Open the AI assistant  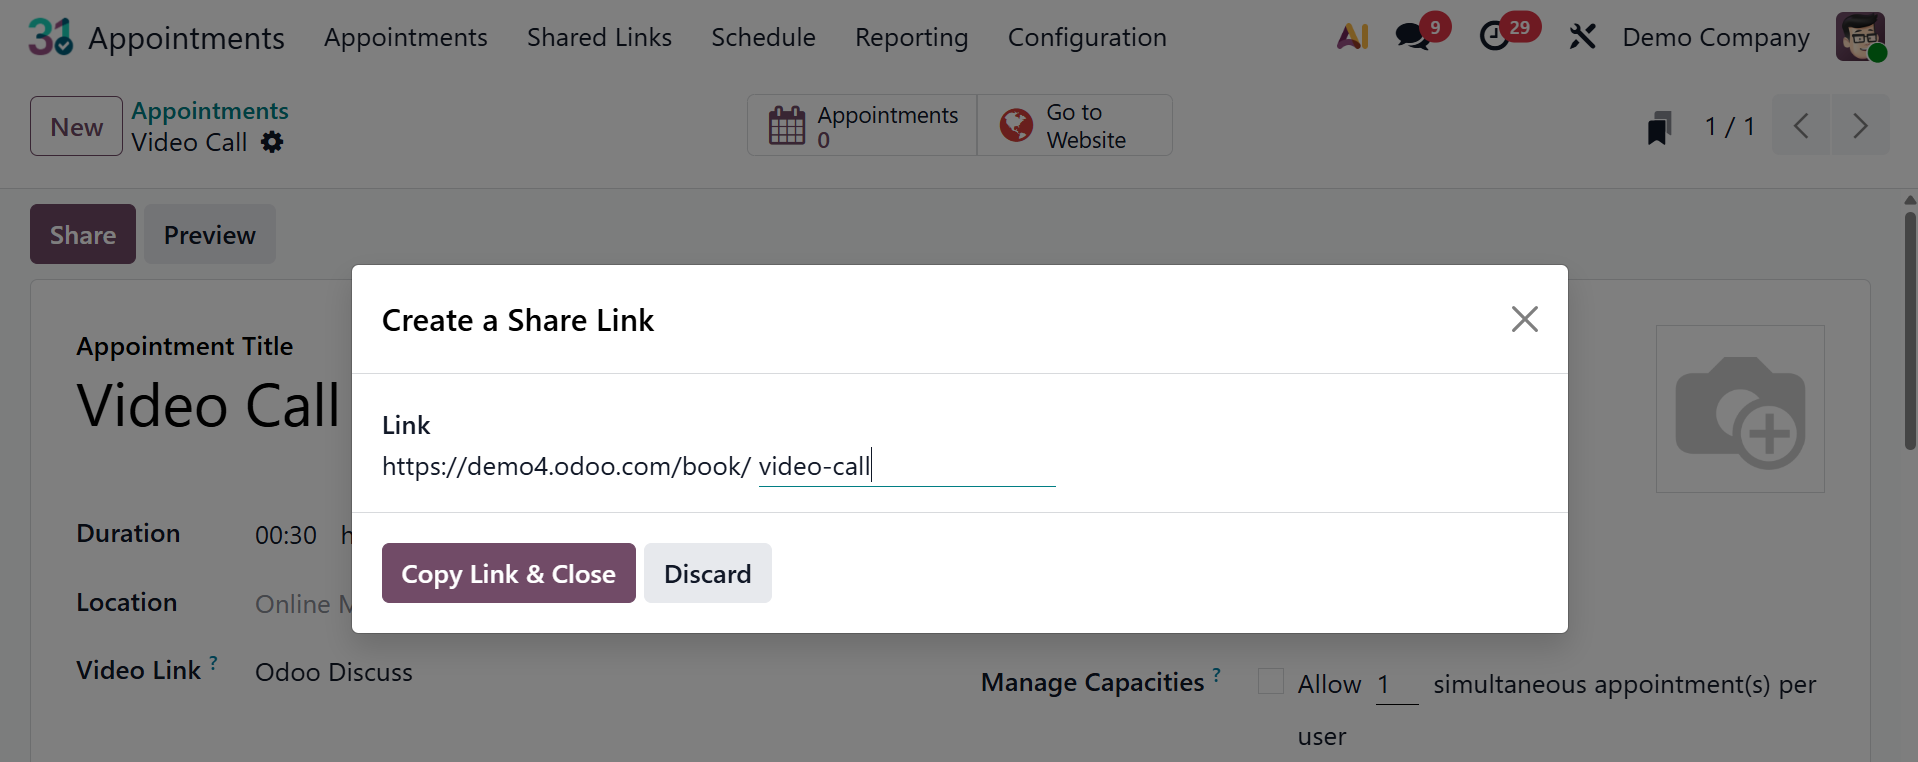pyautogui.click(x=1351, y=36)
